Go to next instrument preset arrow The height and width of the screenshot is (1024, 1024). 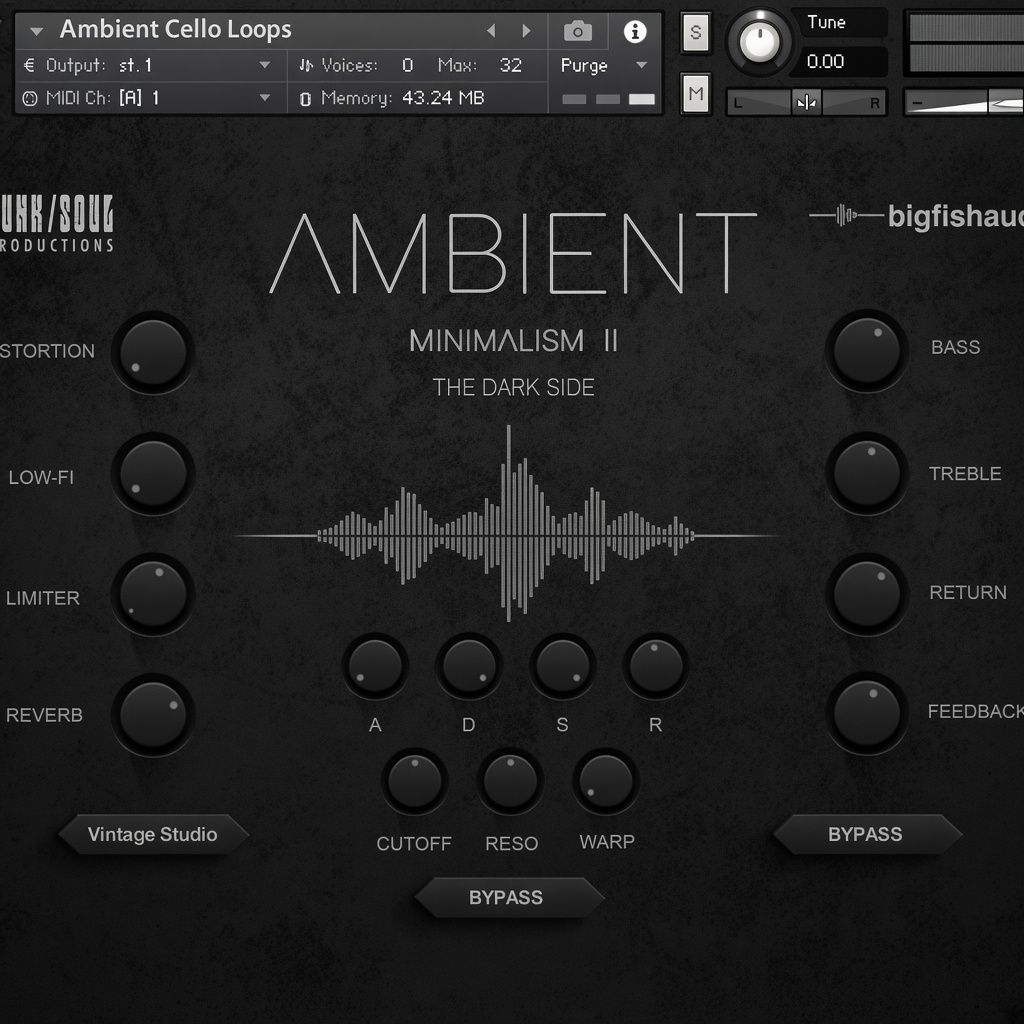pos(526,31)
